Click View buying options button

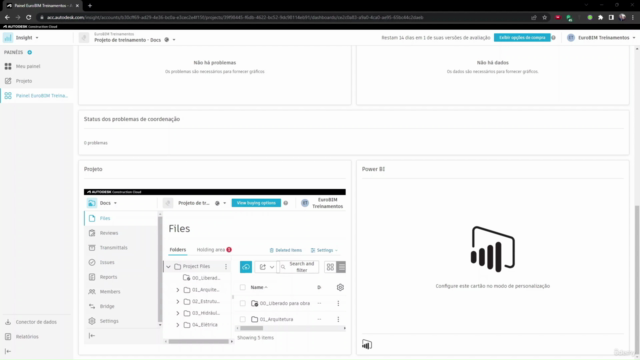tap(256, 203)
